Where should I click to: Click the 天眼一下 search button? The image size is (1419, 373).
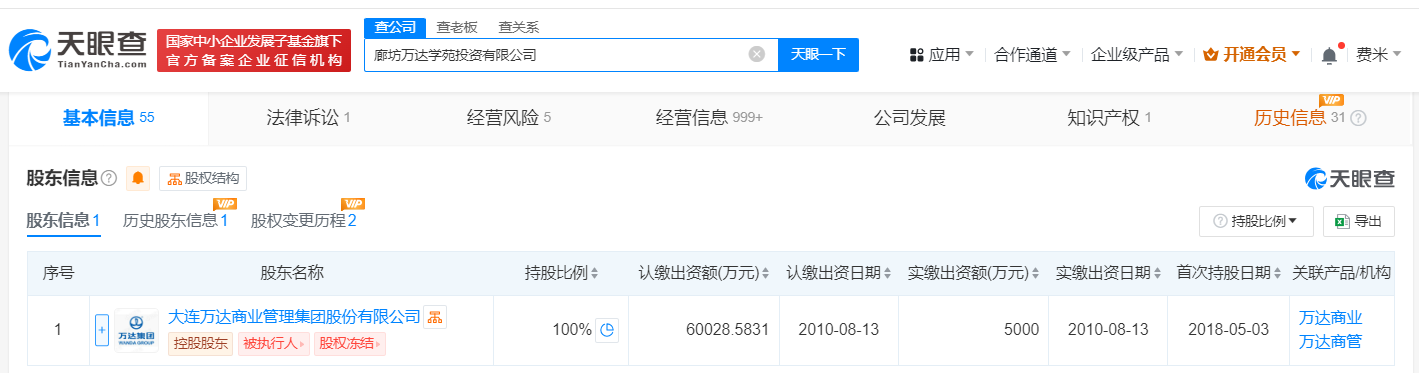click(x=818, y=54)
